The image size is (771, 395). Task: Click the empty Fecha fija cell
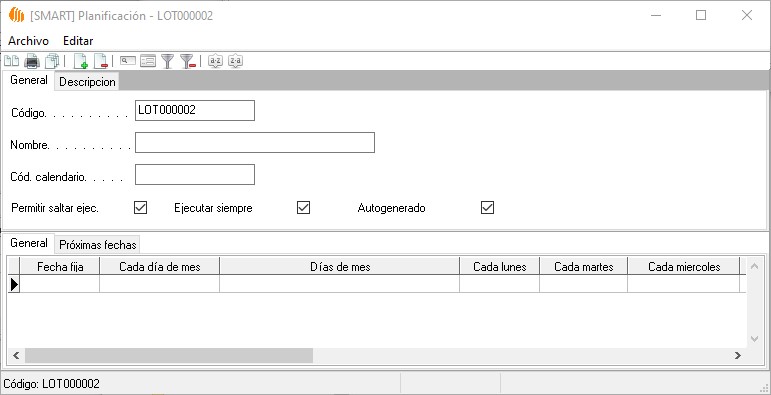point(59,284)
